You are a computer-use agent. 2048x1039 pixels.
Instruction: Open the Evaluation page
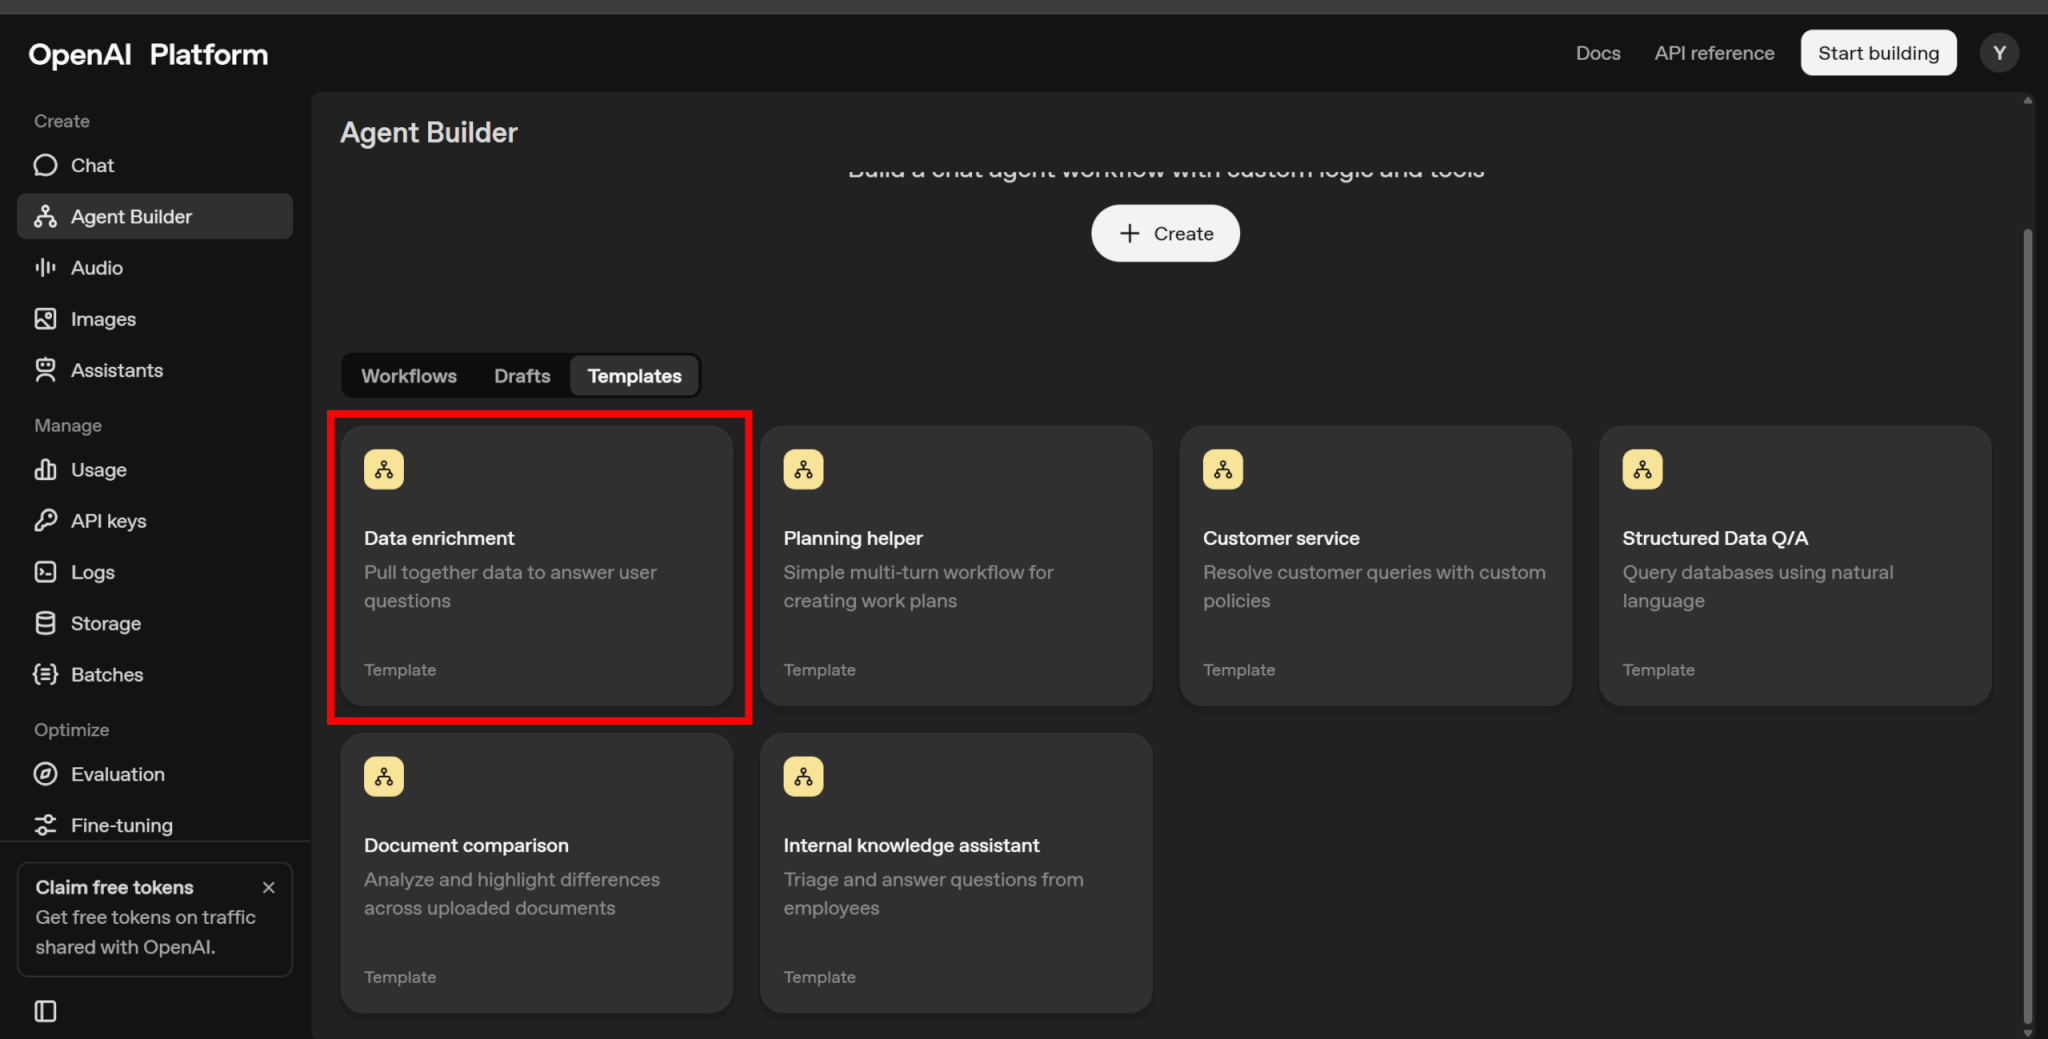coord(117,774)
